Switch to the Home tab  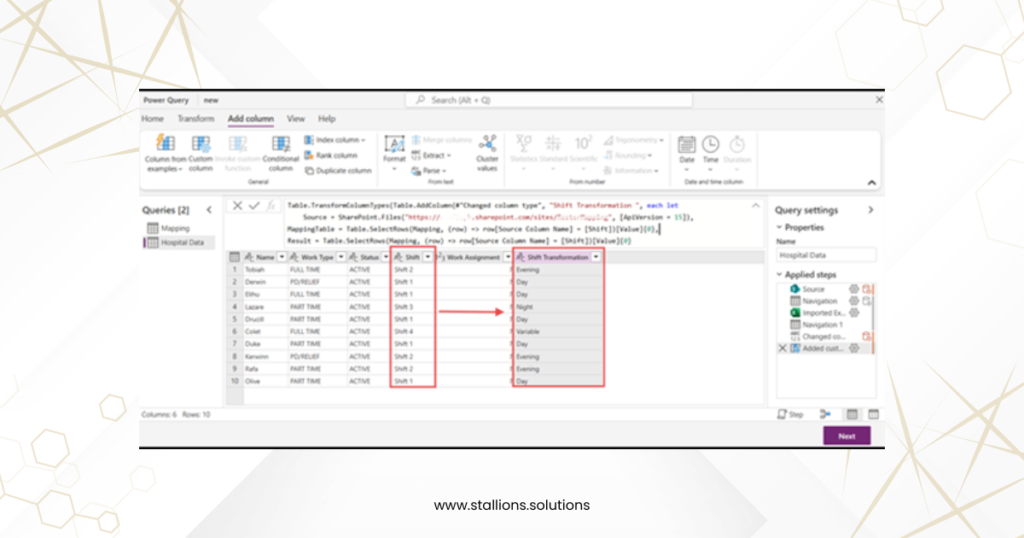pyautogui.click(x=153, y=119)
